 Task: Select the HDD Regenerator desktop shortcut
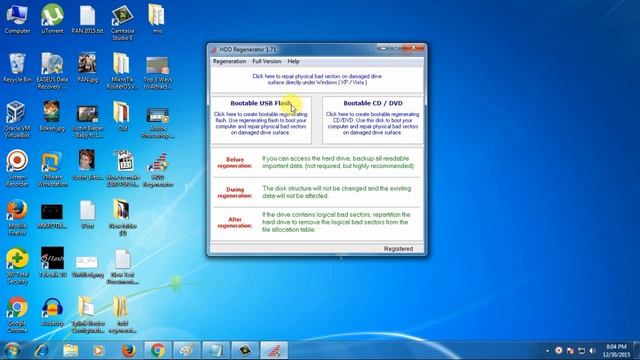point(158,169)
